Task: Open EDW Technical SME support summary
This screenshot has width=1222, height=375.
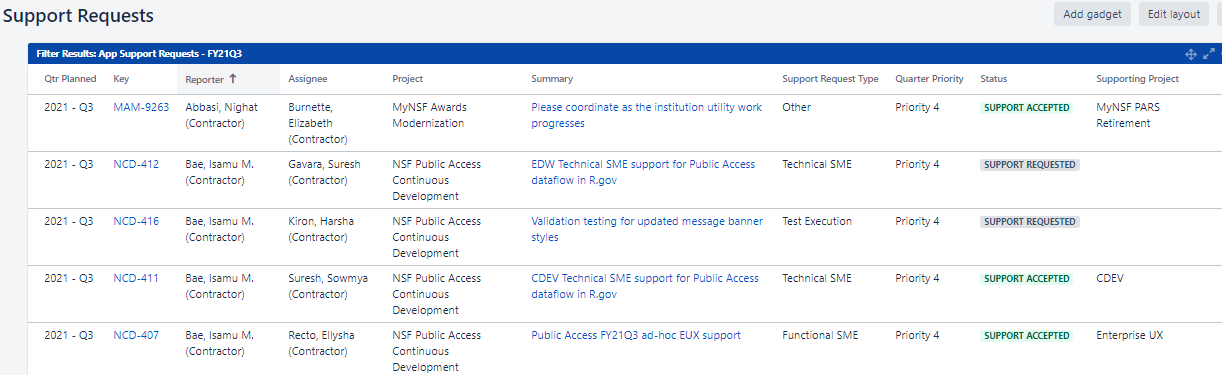Action: point(643,172)
